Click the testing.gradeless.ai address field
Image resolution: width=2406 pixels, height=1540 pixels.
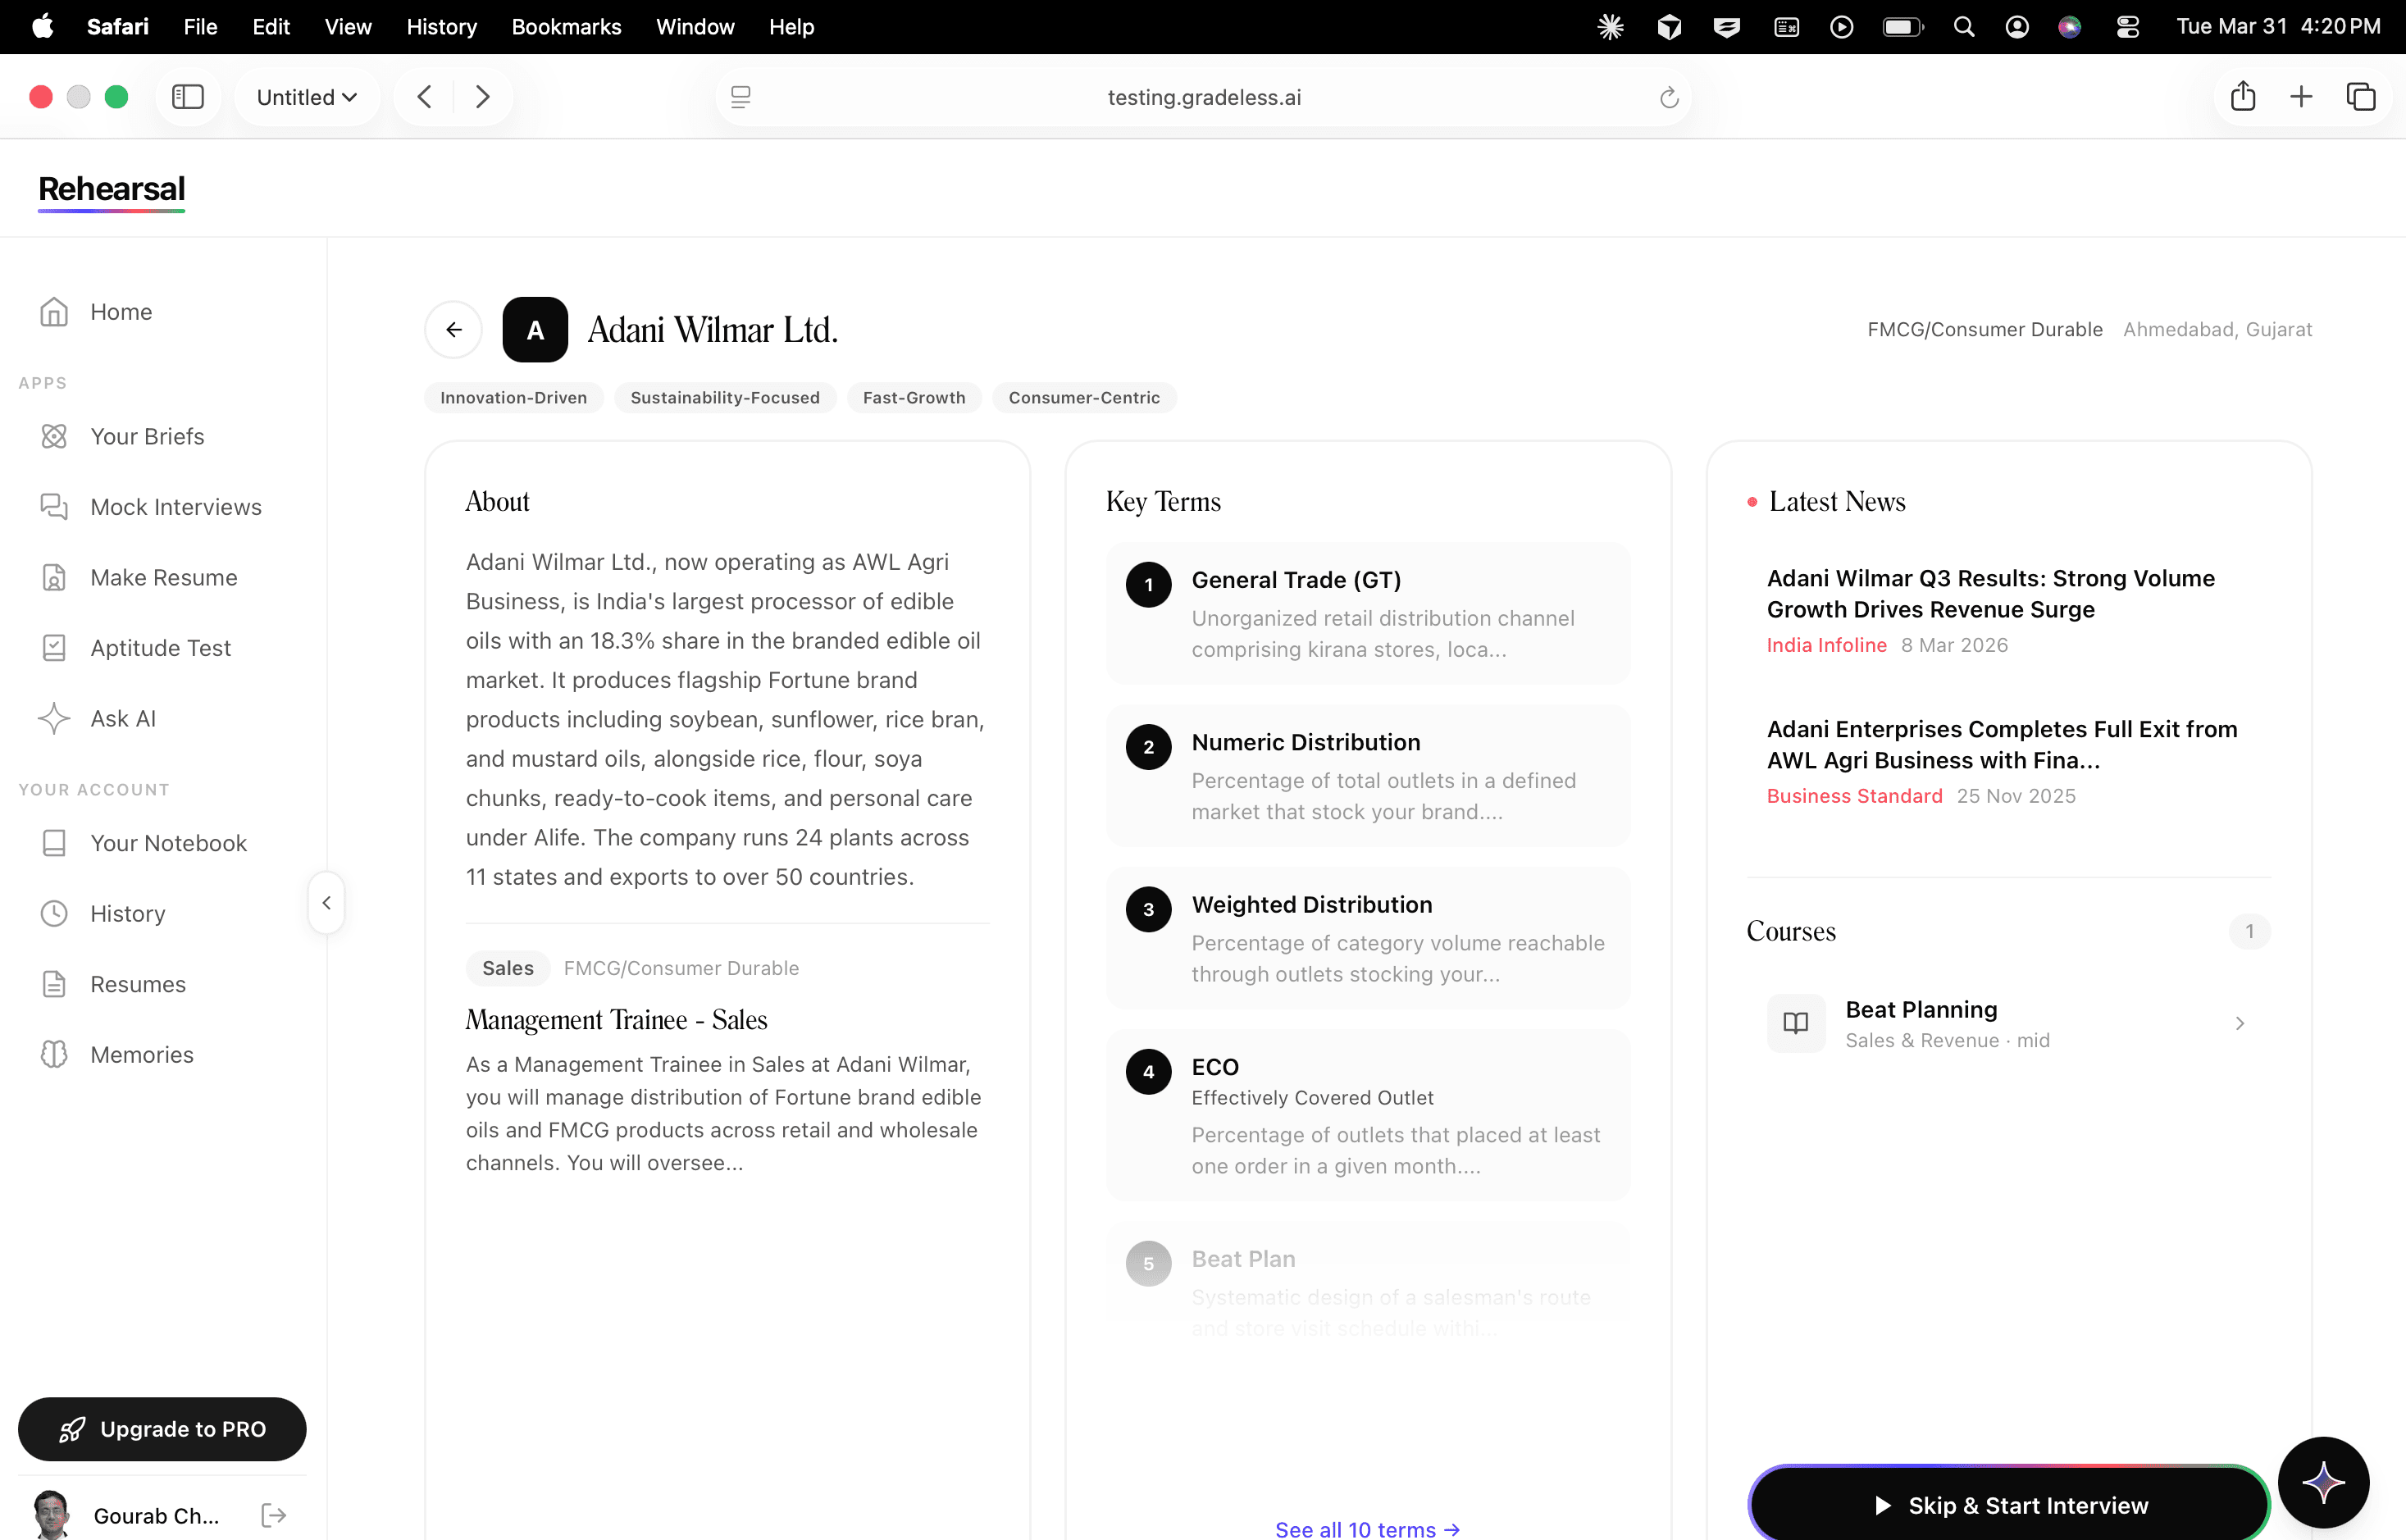(1203, 97)
